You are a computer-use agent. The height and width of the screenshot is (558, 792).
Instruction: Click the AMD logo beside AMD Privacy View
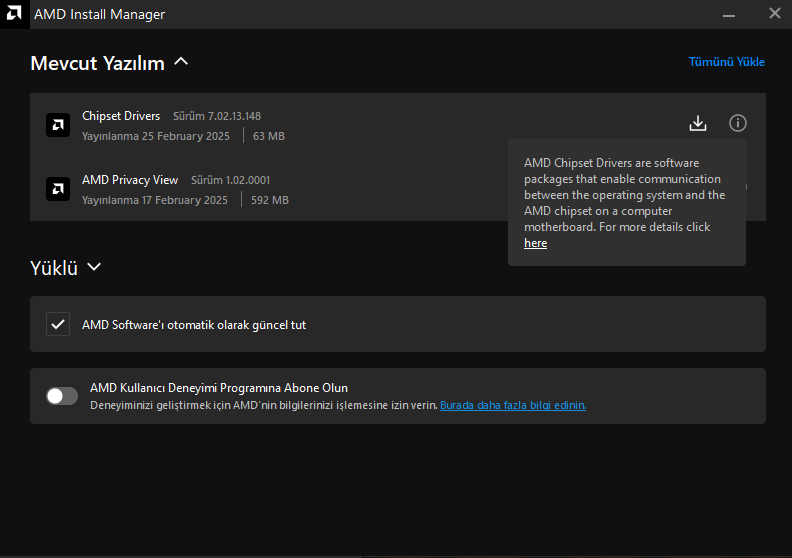(x=58, y=189)
